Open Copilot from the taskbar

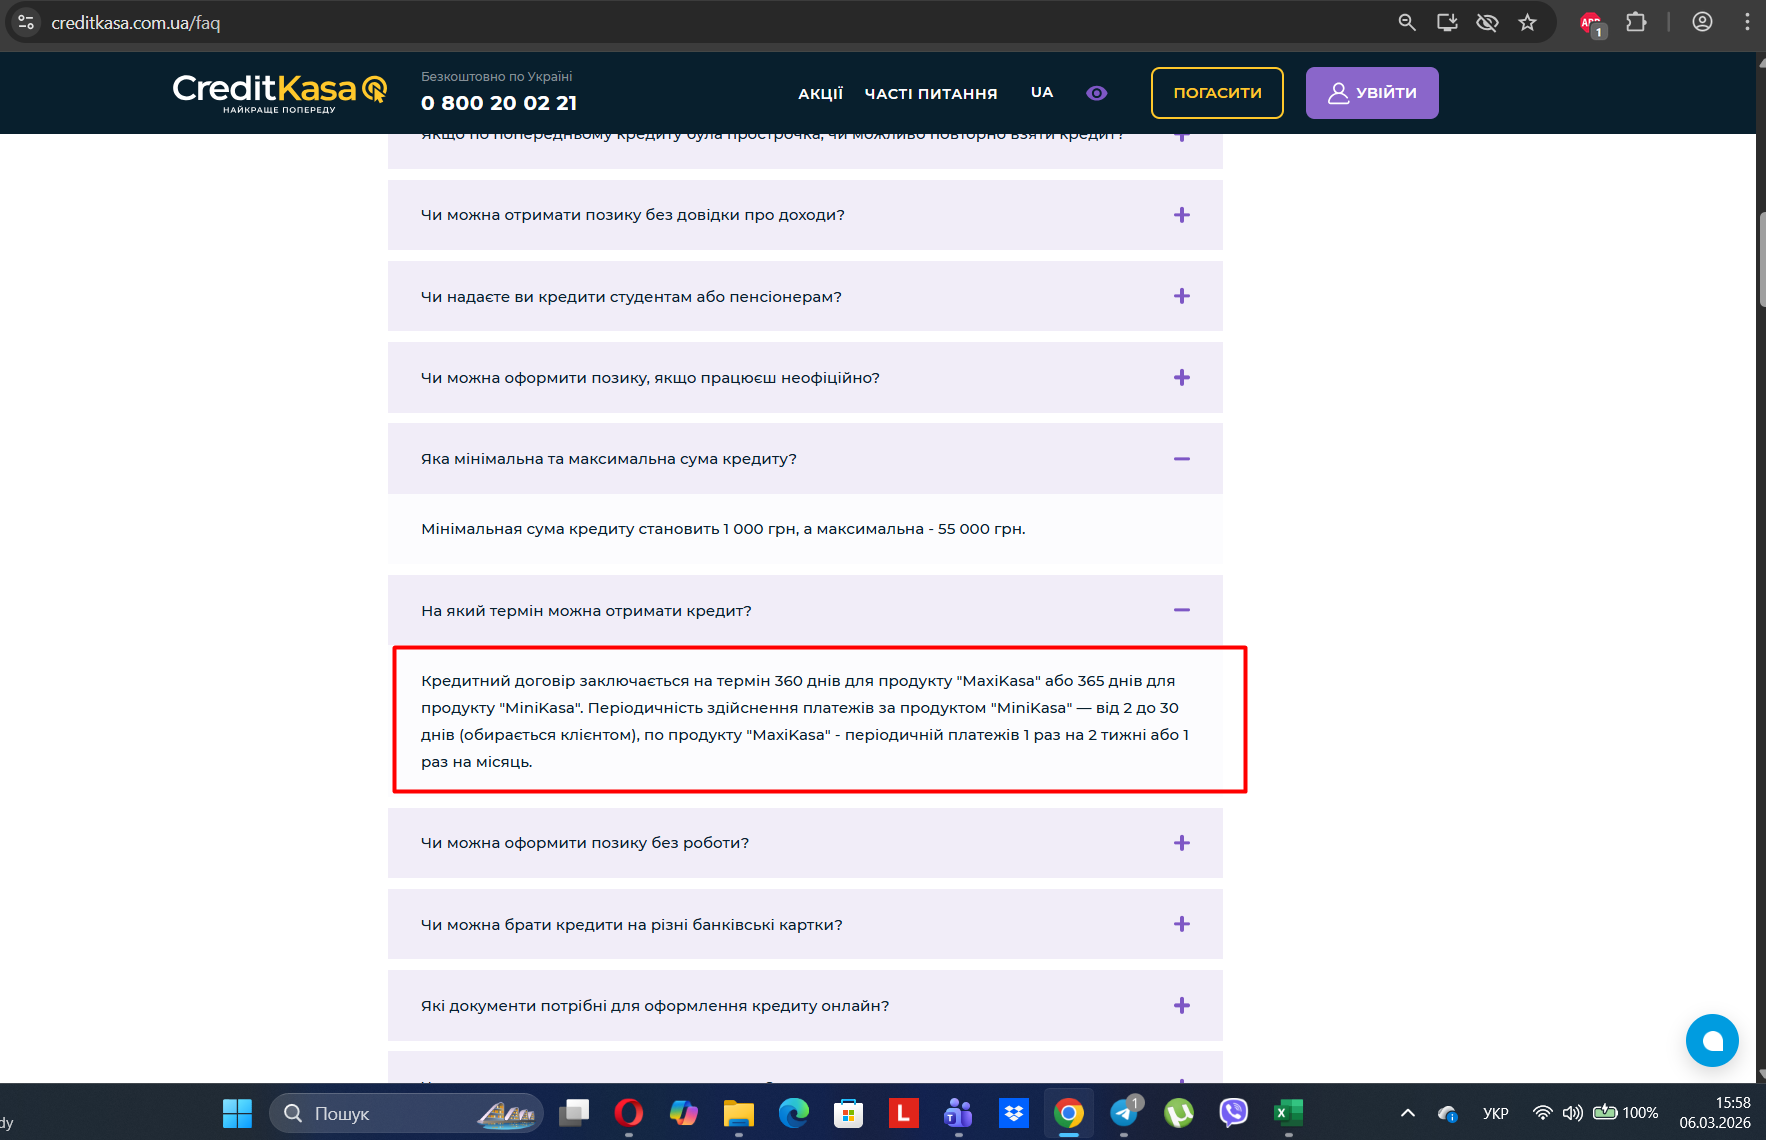pos(684,1113)
